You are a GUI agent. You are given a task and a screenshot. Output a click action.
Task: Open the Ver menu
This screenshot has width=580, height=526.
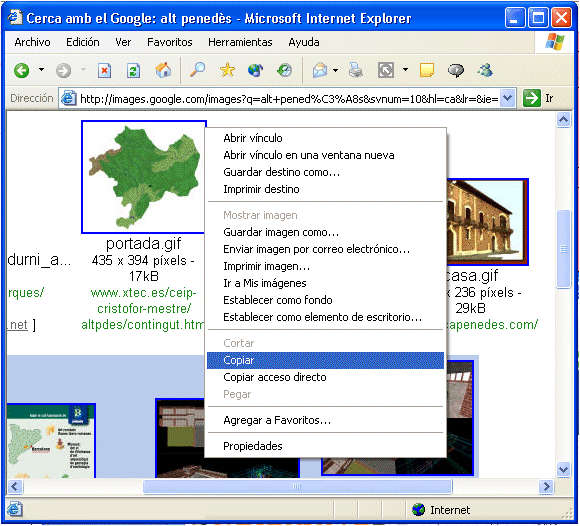[x=123, y=42]
